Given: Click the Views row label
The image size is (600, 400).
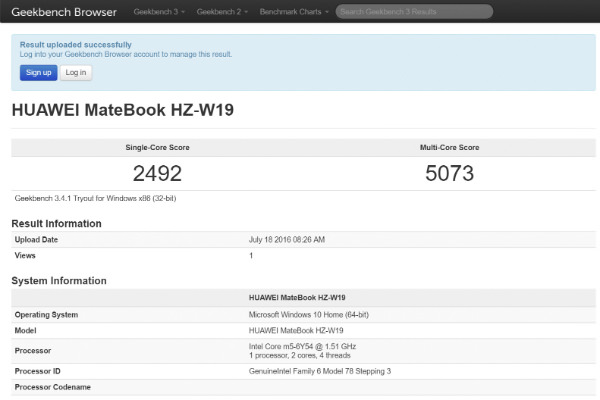Looking at the screenshot, I should point(25,255).
